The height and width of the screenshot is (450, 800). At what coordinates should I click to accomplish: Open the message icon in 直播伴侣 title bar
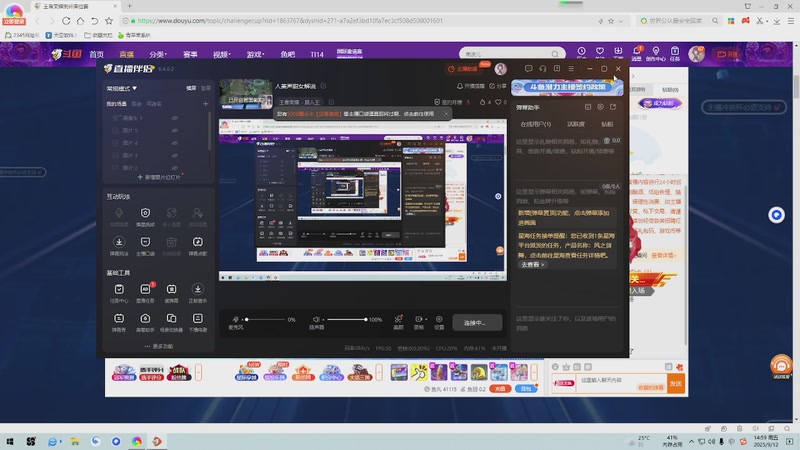point(529,68)
